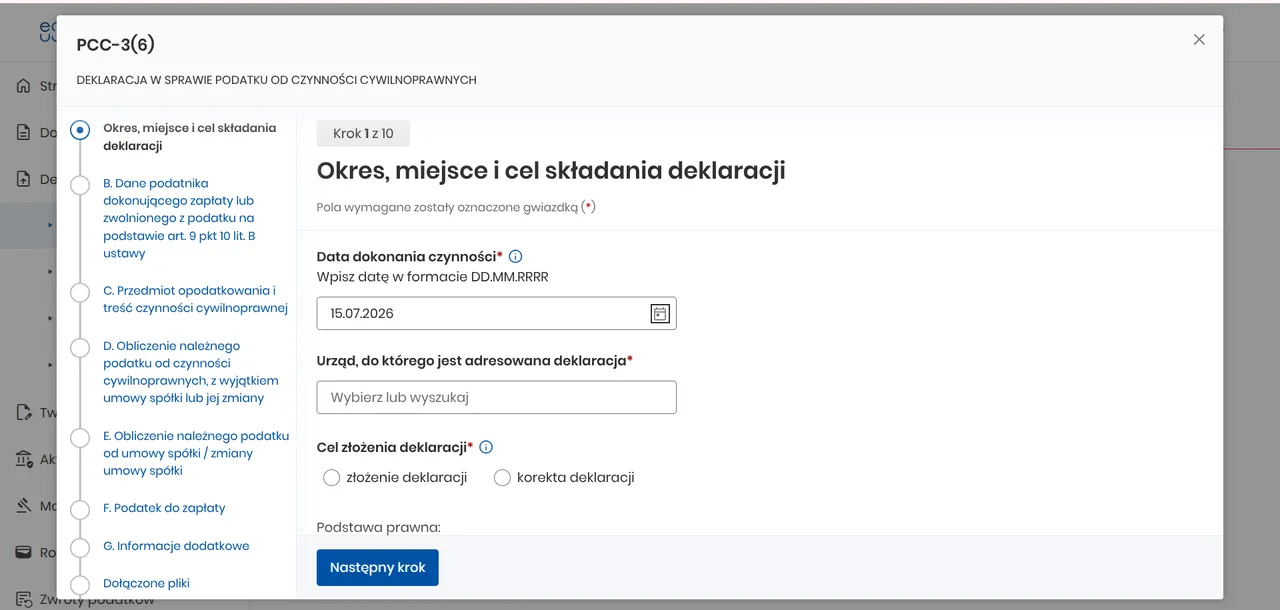This screenshot has height=610, width=1280.
Task: Close the PCC-3(6) dialog
Action: click(1199, 40)
